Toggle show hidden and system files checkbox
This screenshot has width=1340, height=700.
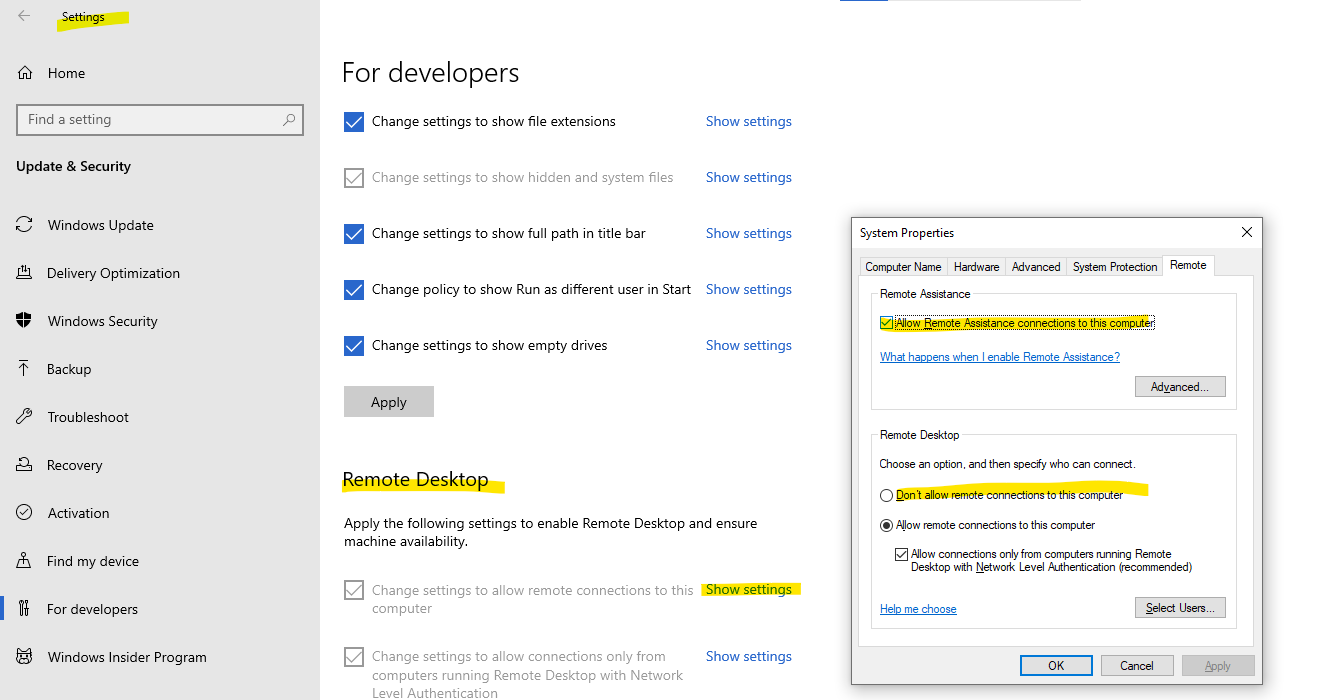(x=354, y=178)
